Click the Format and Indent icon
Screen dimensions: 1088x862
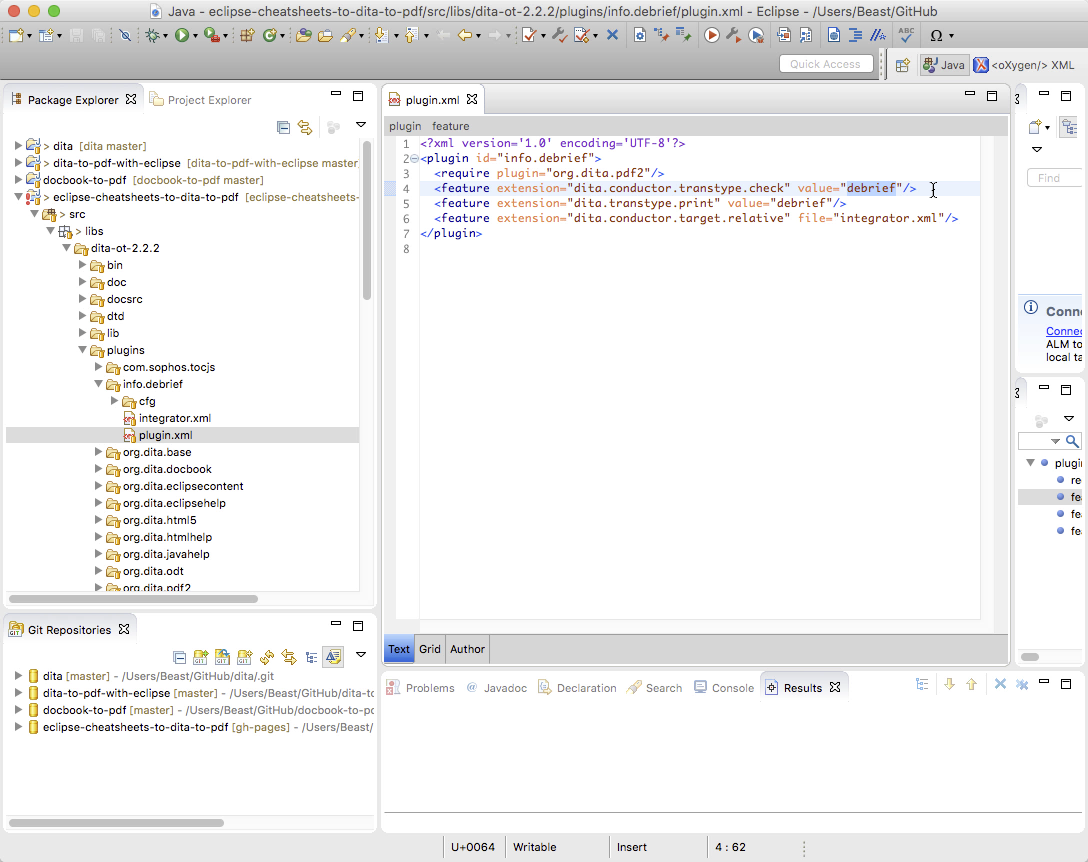(856, 35)
